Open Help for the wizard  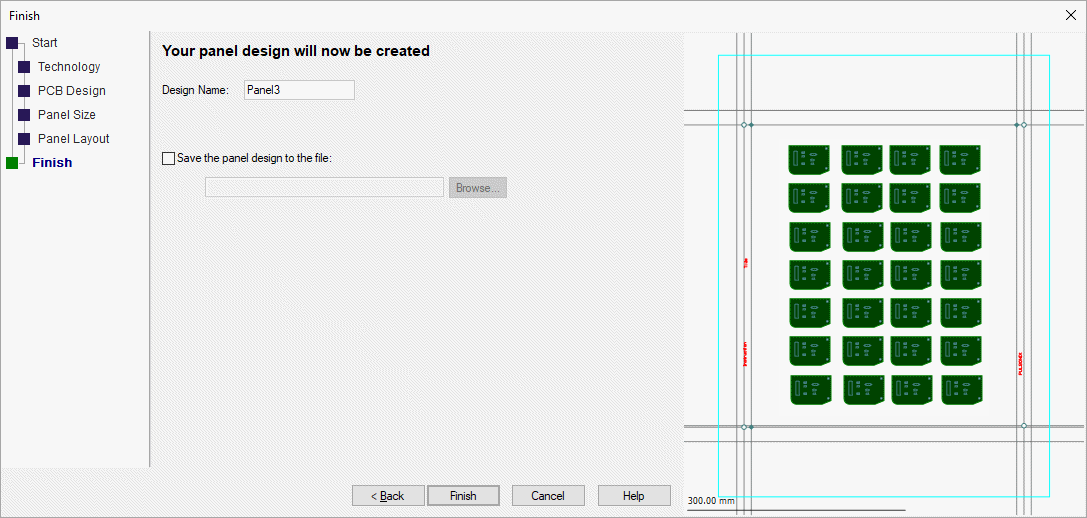point(634,496)
